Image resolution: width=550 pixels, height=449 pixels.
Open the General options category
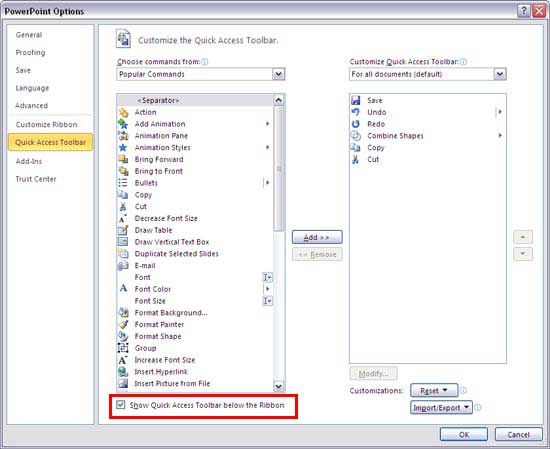29,35
